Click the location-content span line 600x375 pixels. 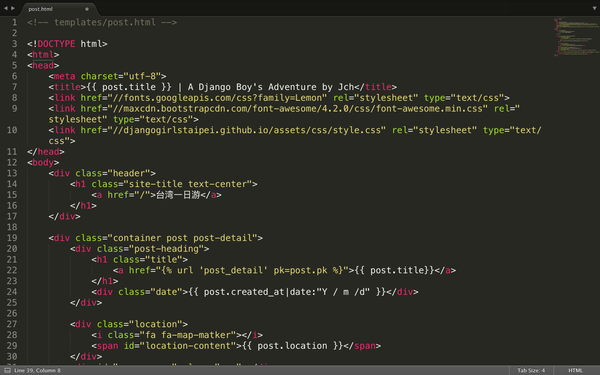click(x=236, y=346)
